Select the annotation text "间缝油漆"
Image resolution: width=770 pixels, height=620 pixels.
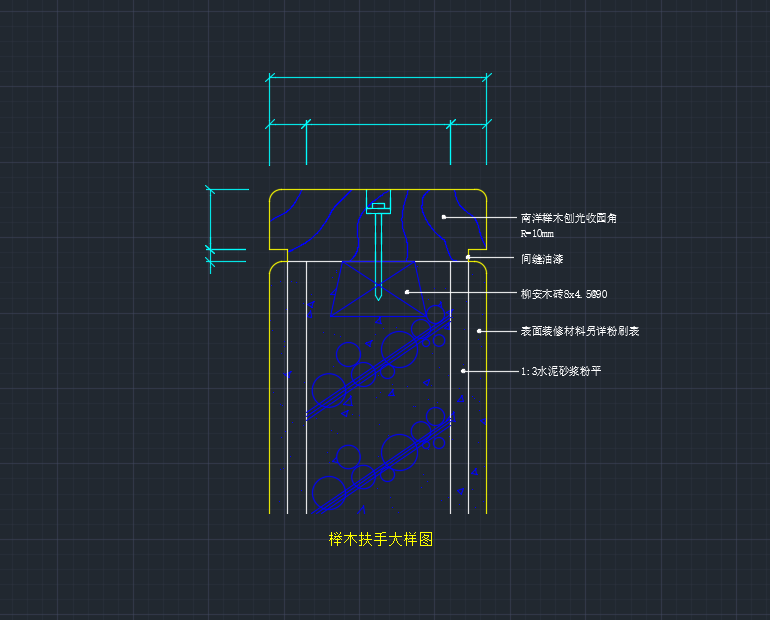[x=542, y=259]
